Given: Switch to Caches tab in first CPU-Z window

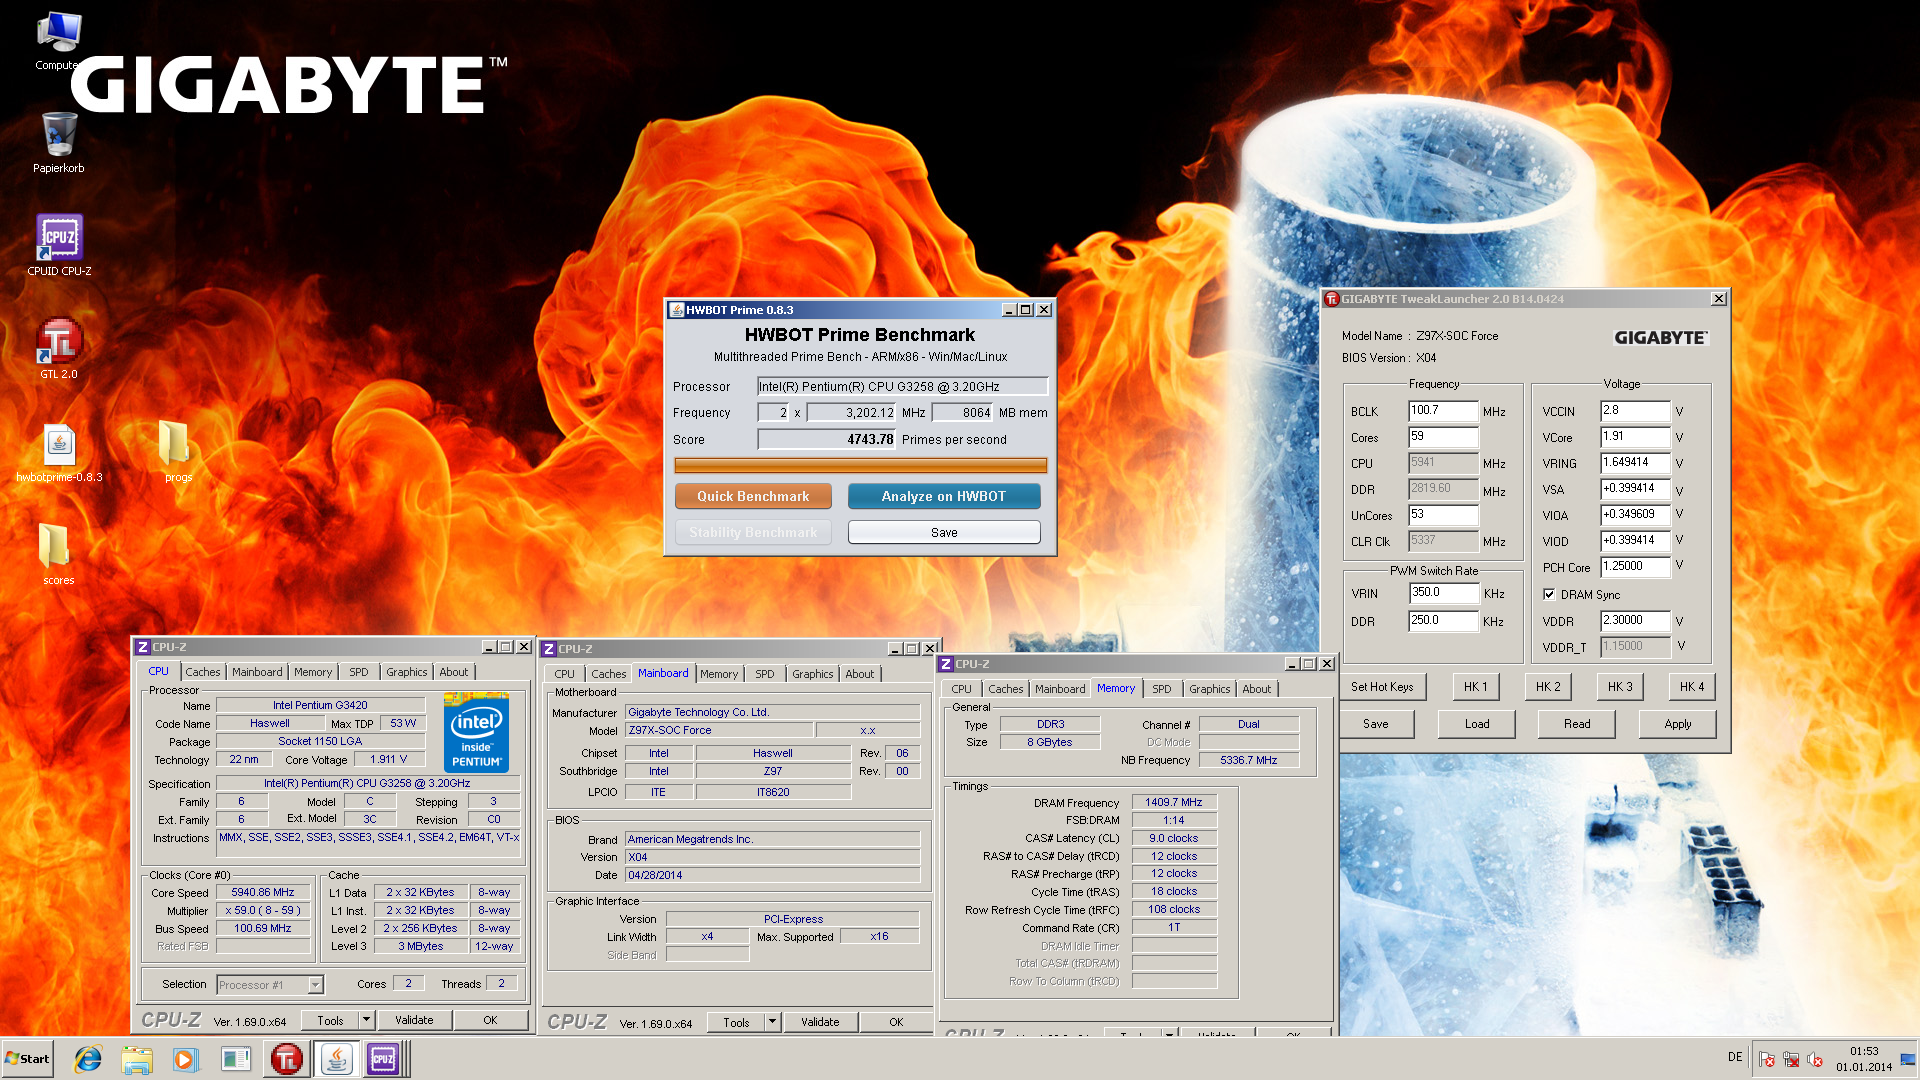Looking at the screenshot, I should [x=202, y=672].
